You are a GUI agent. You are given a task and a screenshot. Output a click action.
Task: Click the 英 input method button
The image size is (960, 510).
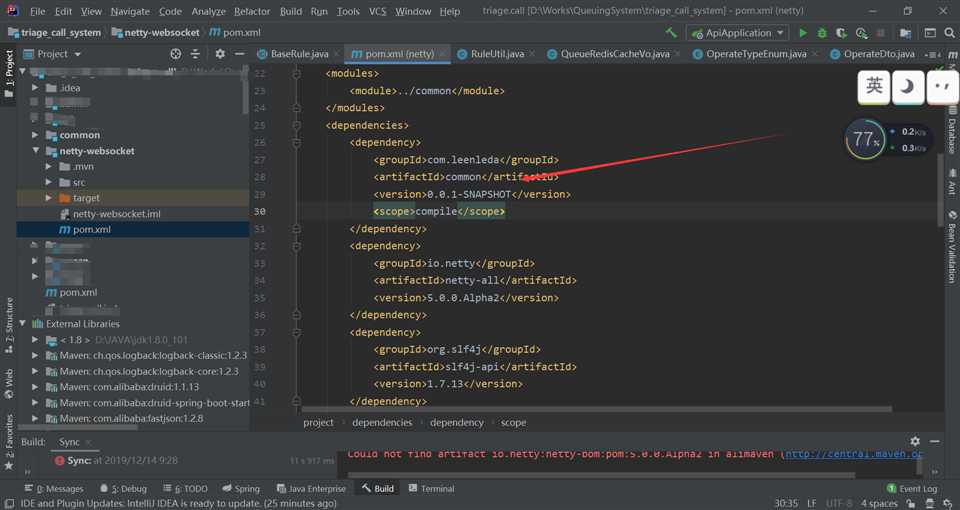point(874,87)
